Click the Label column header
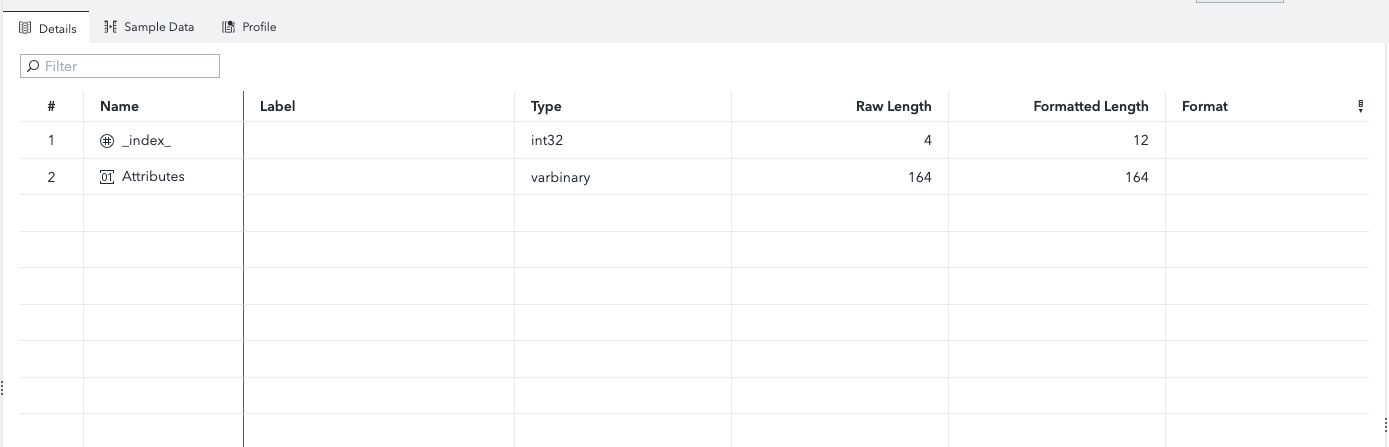The height and width of the screenshot is (447, 1389). coord(277,106)
